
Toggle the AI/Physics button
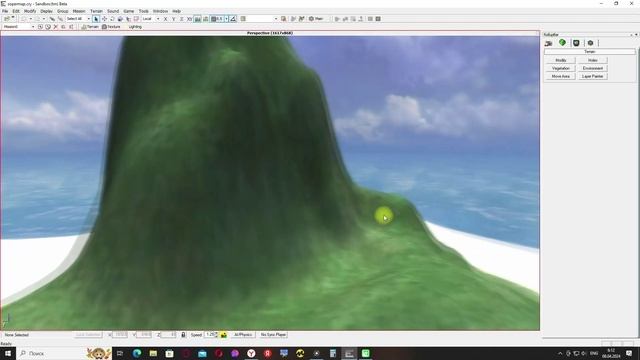click(x=243, y=335)
